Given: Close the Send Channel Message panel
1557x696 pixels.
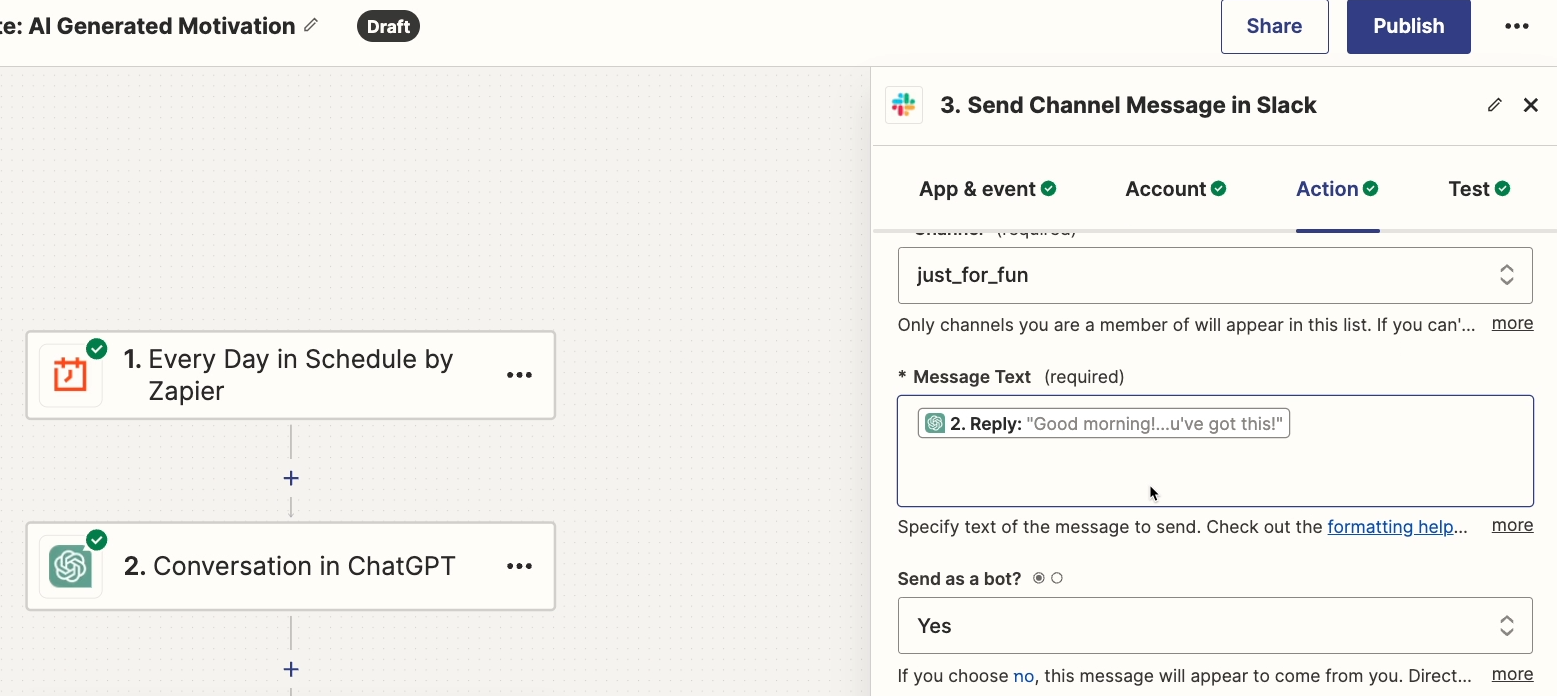Looking at the screenshot, I should point(1531,105).
